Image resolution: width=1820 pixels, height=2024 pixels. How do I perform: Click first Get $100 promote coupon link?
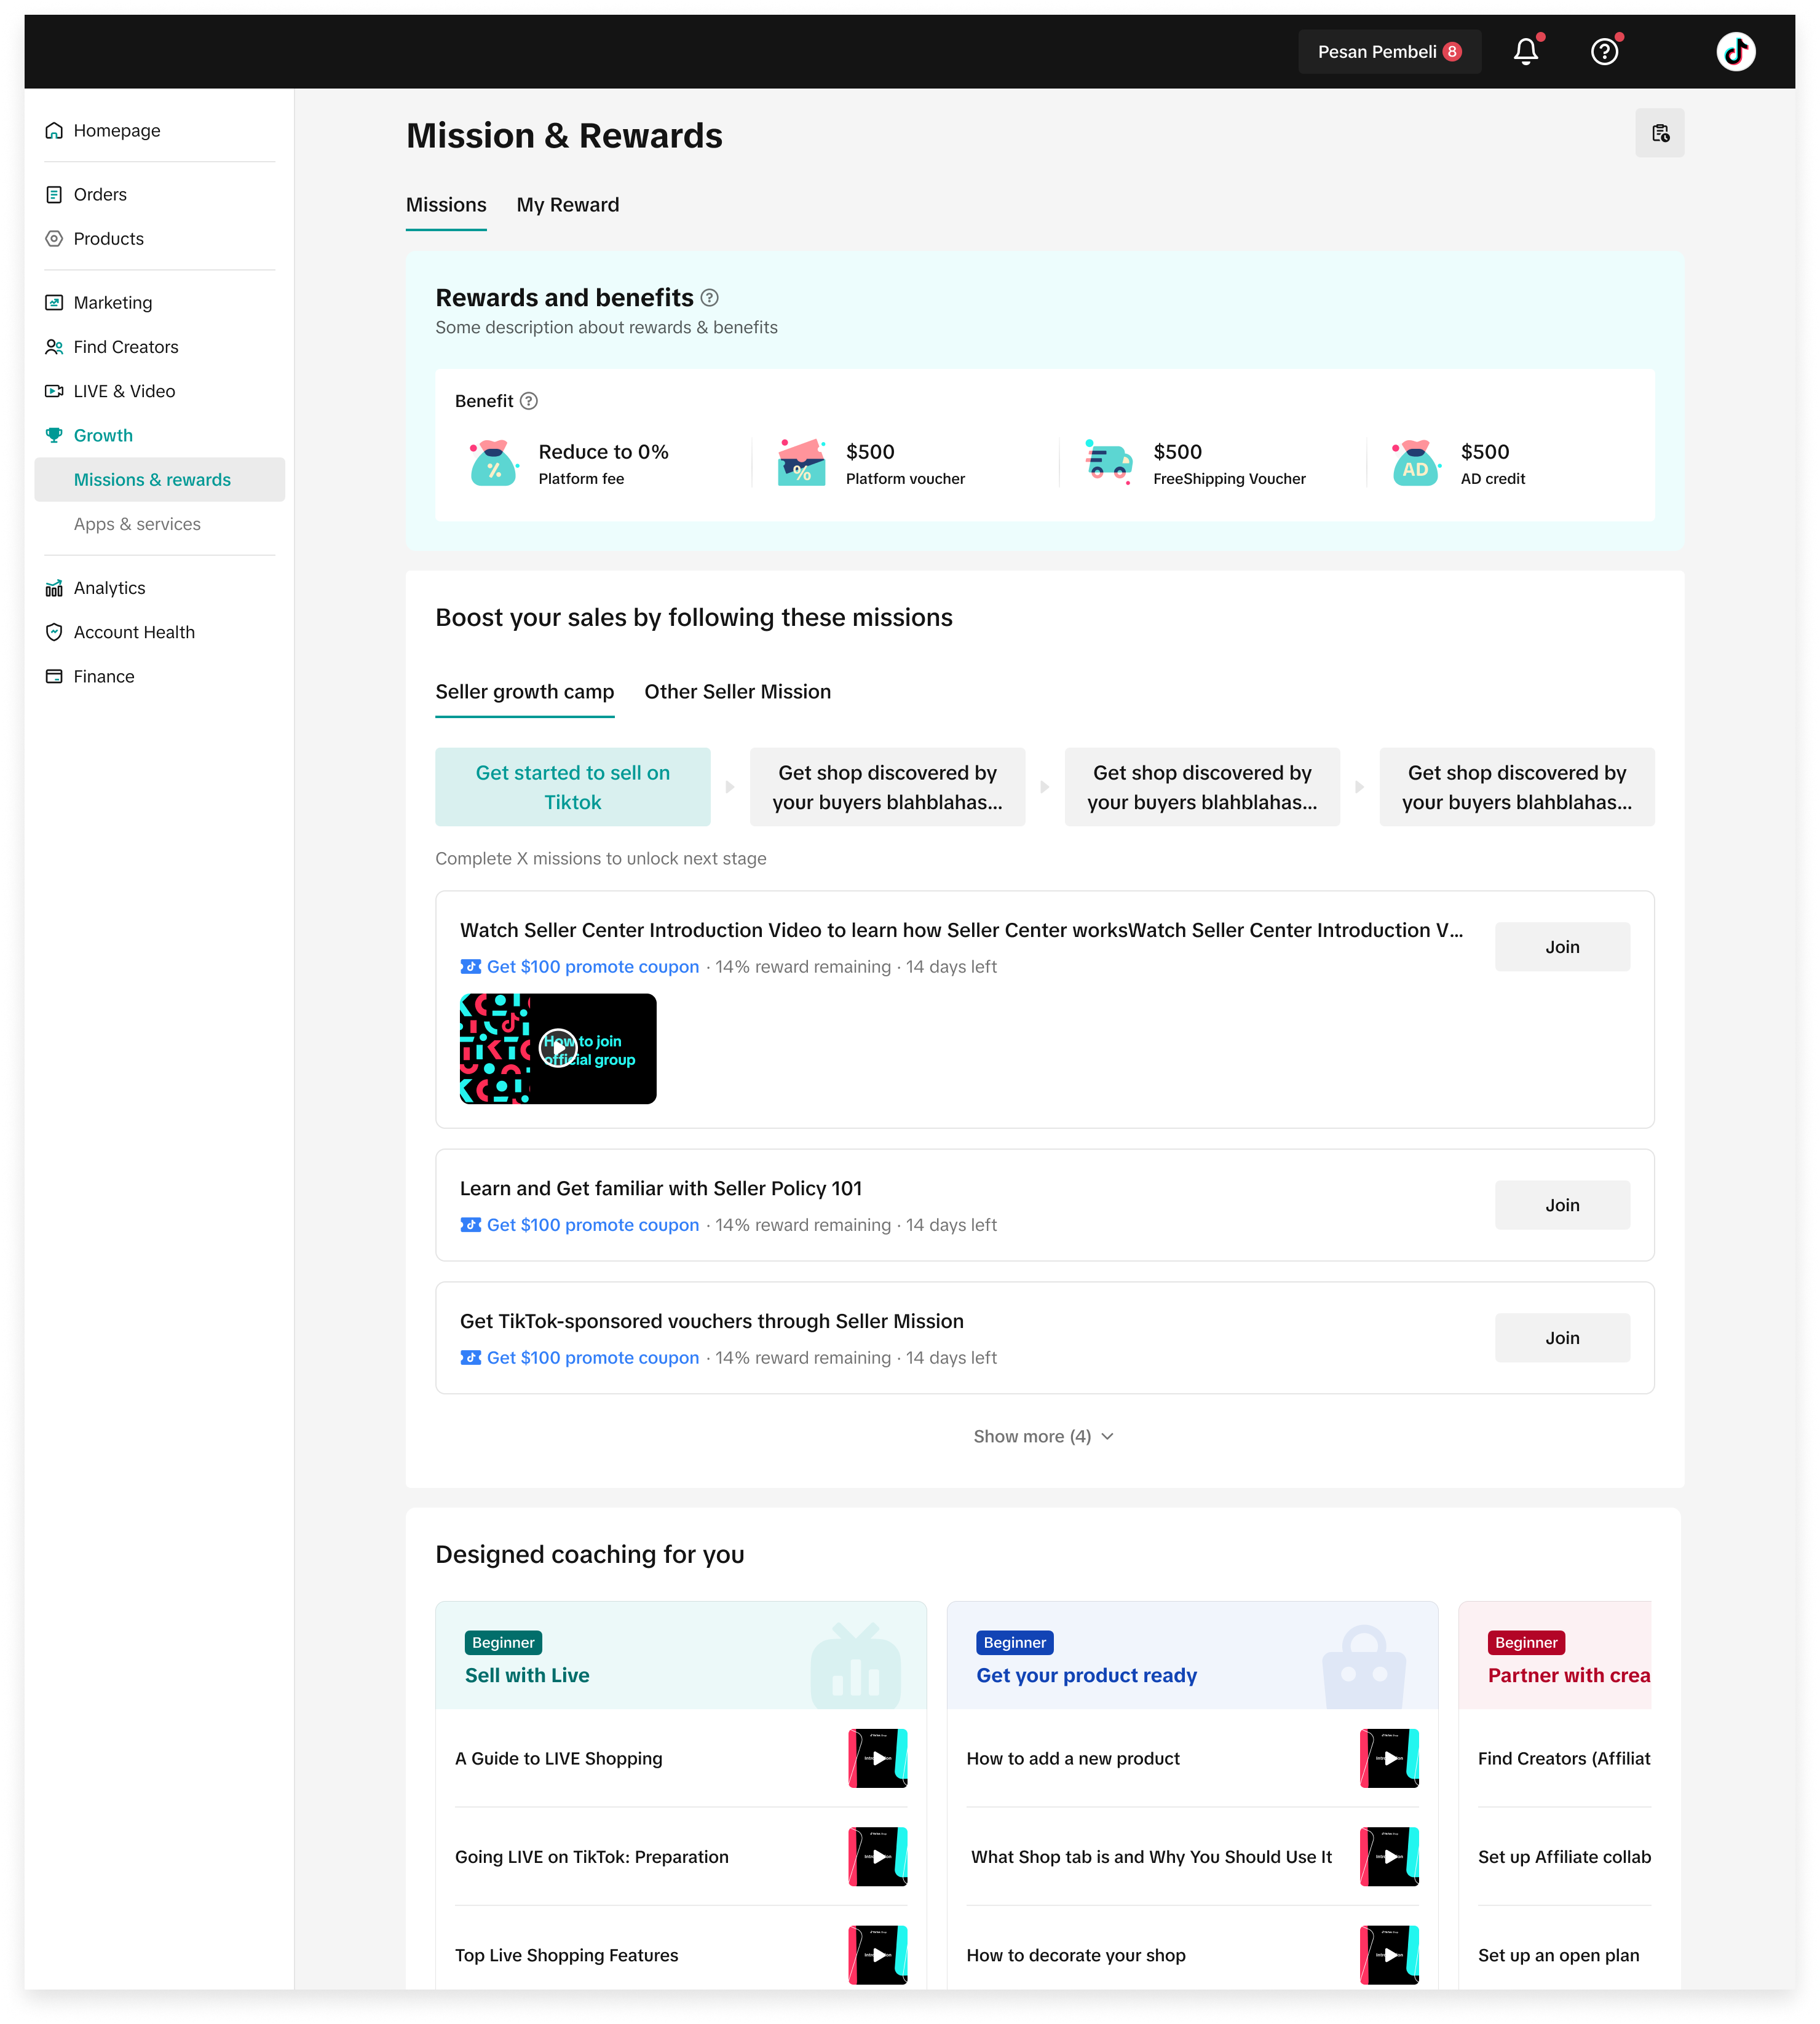pyautogui.click(x=592, y=967)
